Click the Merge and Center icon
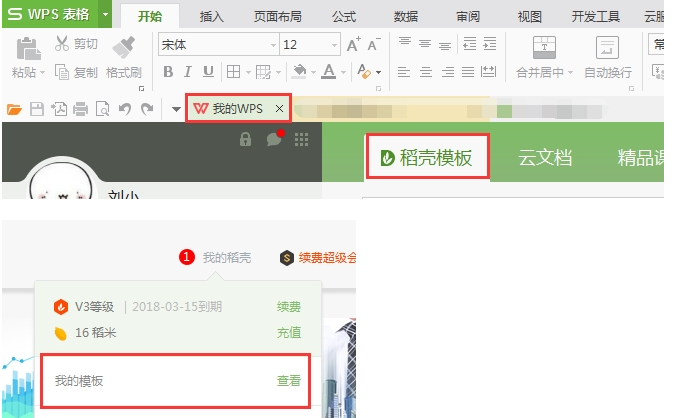This screenshot has width=679, height=418. (x=544, y=47)
